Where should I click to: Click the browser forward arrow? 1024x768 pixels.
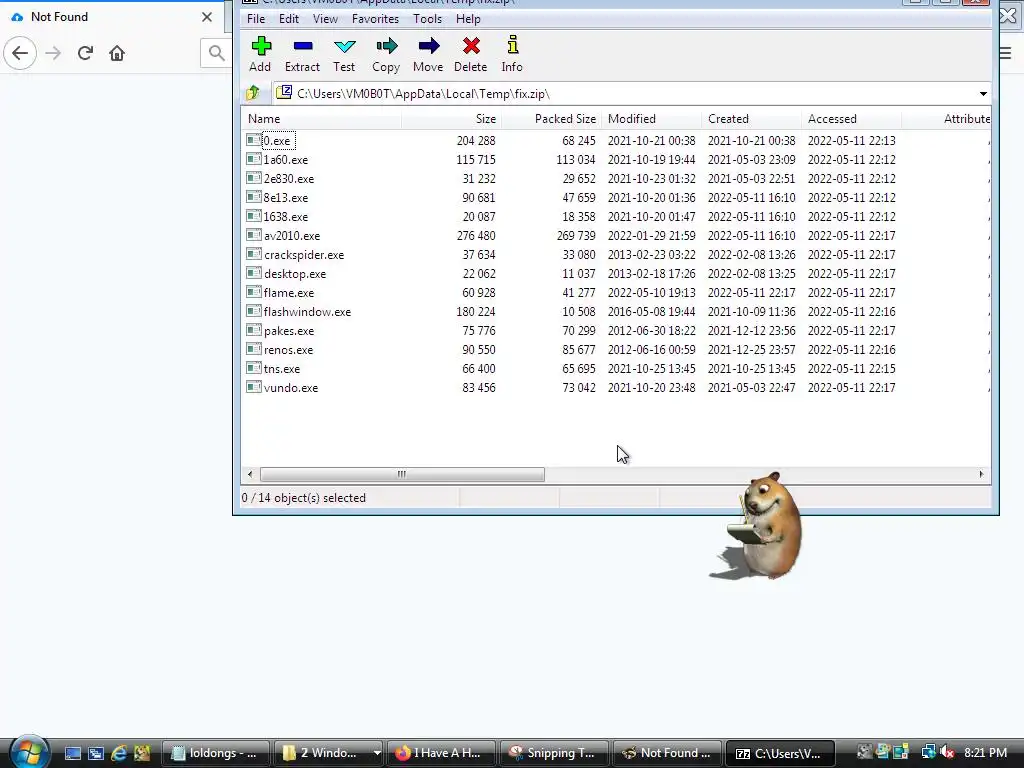[x=53, y=53]
